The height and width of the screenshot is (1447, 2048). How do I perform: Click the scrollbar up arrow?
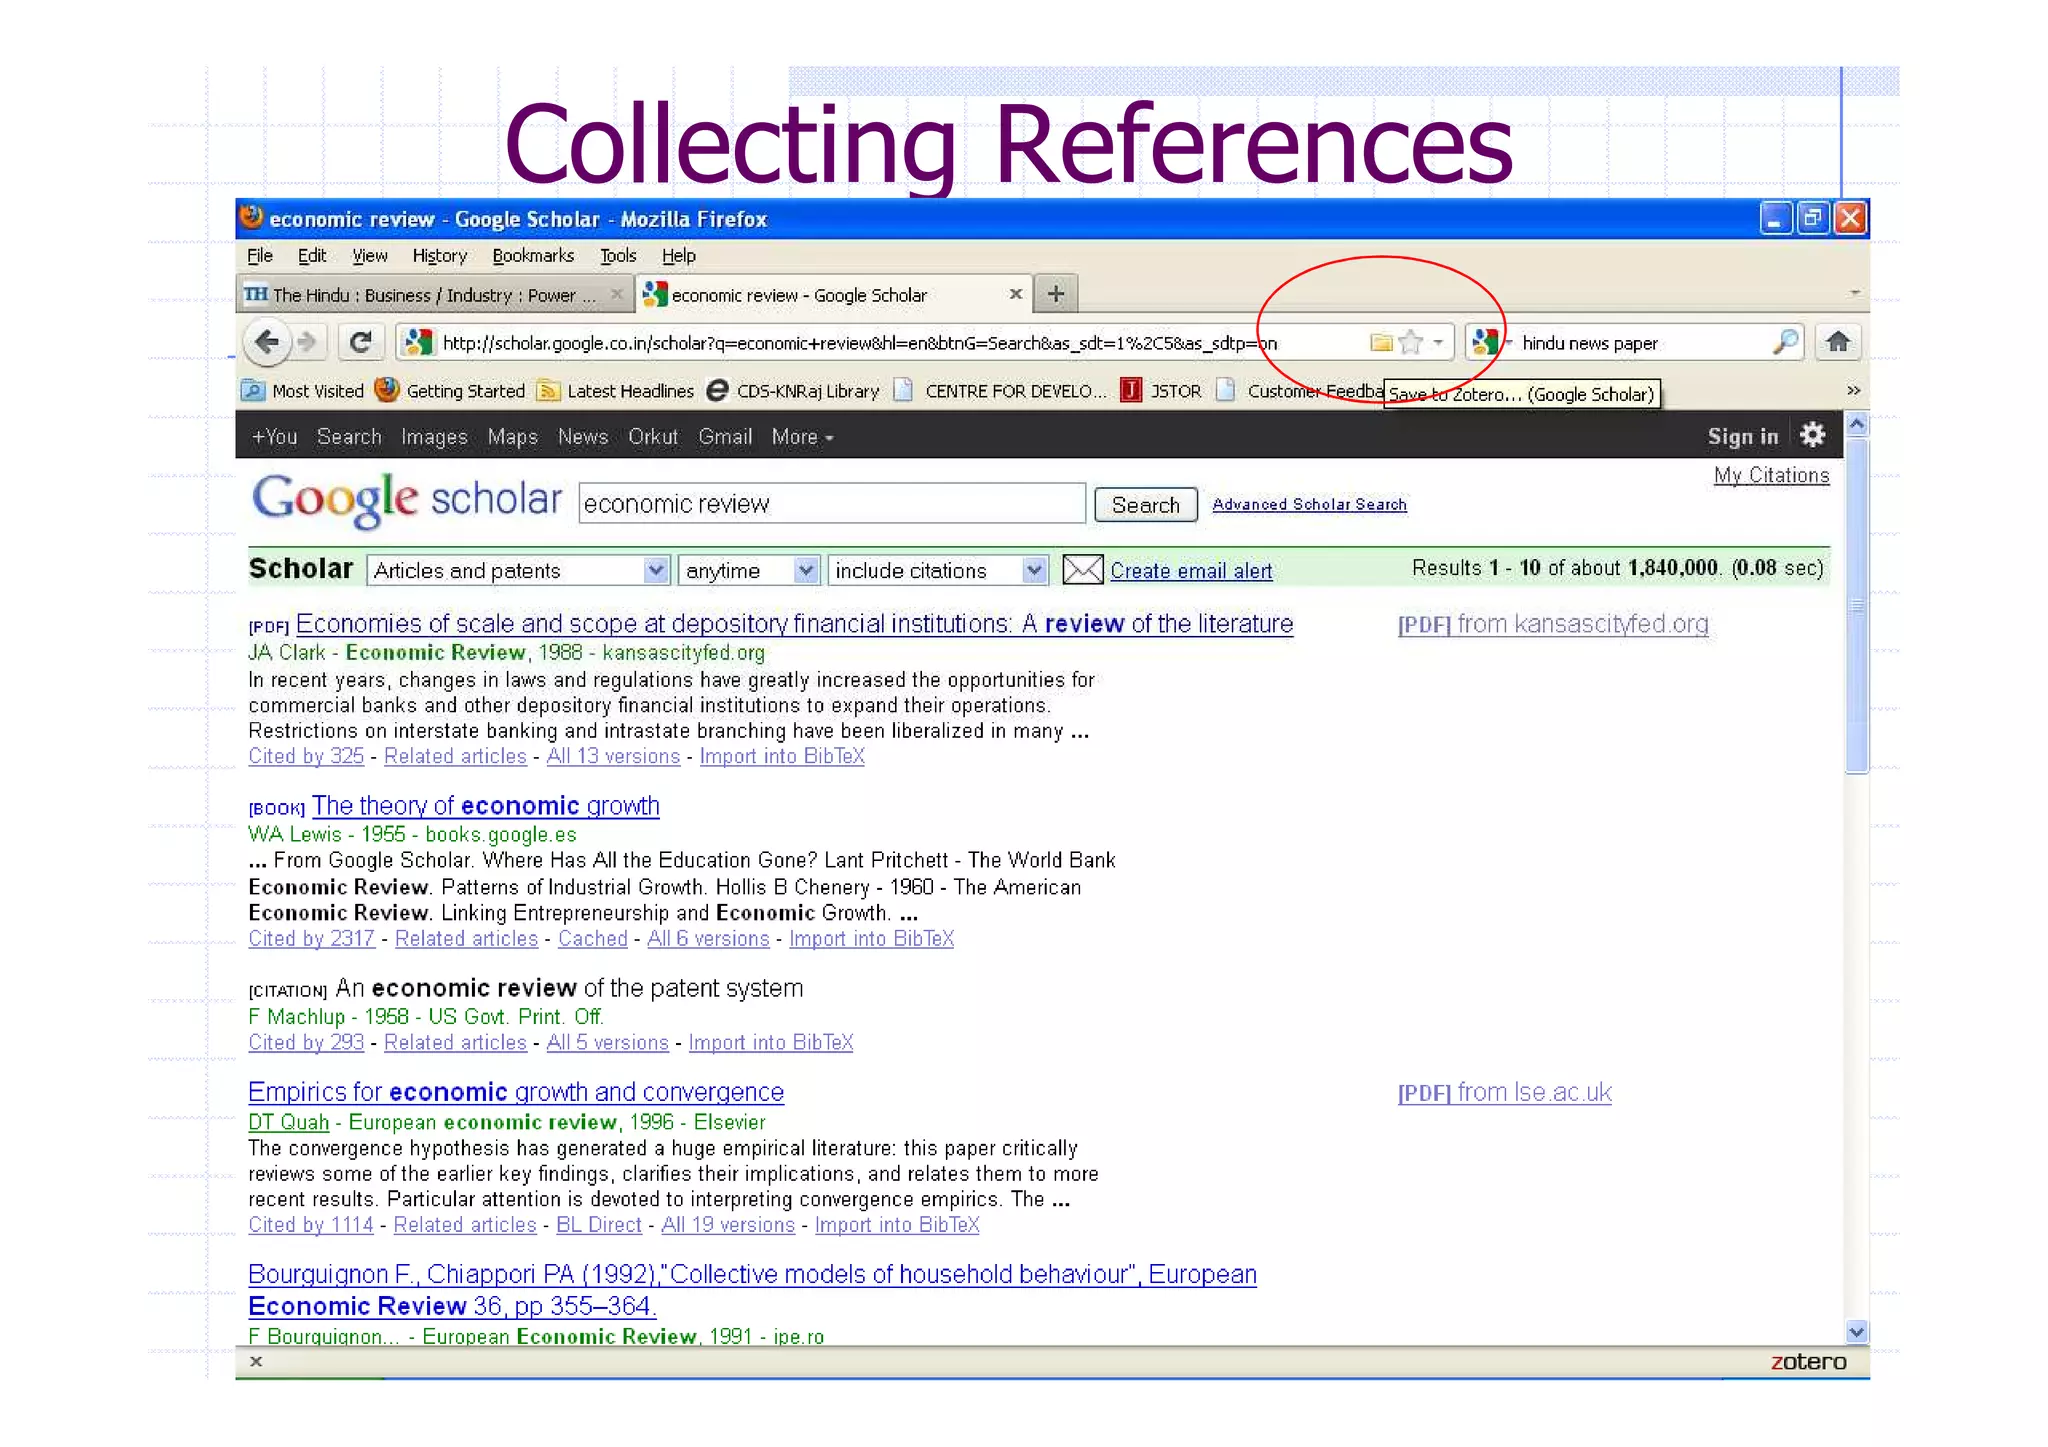(x=1856, y=425)
